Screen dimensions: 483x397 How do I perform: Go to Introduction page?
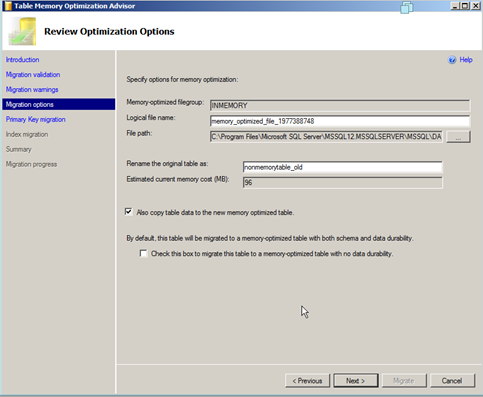click(x=22, y=60)
